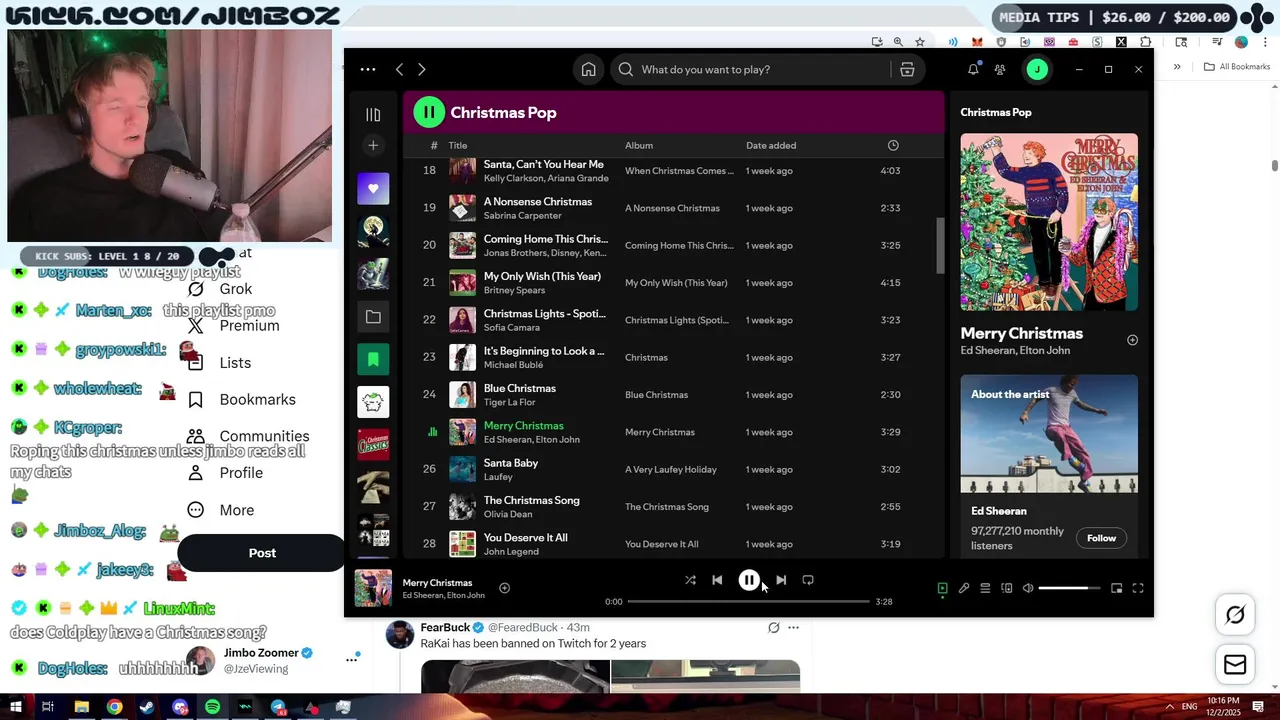Open X Messages envelope button
Screen dimensions: 1280x720
click(1235, 665)
